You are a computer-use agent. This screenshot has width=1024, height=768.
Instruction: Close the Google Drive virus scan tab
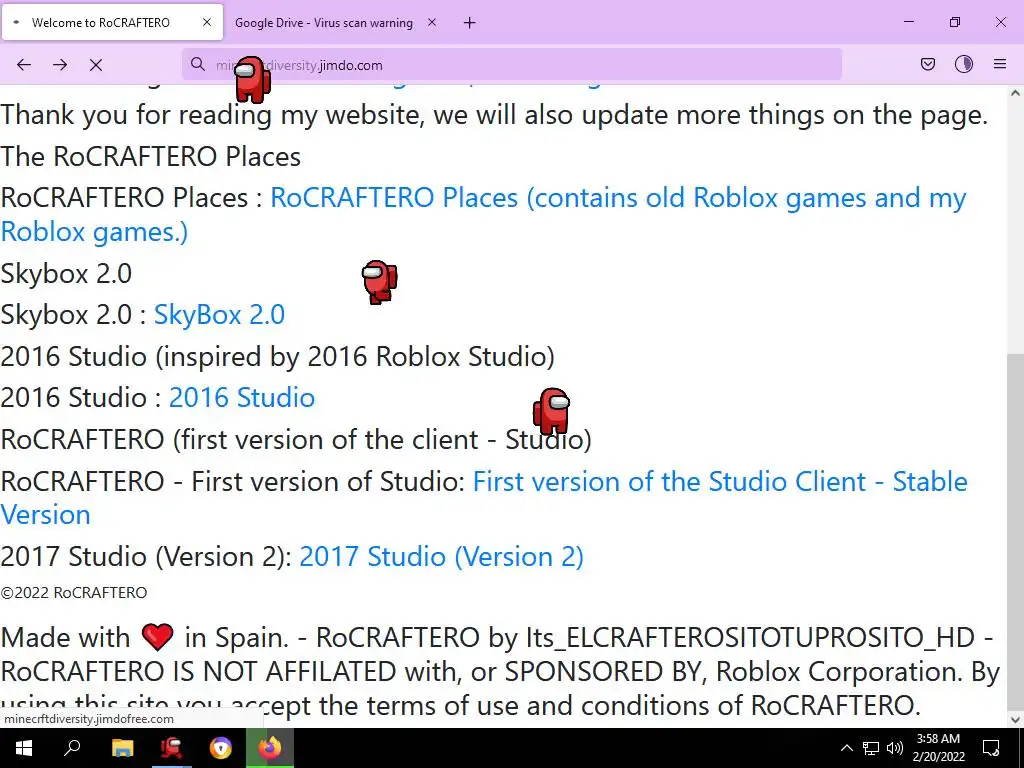[x=432, y=22]
